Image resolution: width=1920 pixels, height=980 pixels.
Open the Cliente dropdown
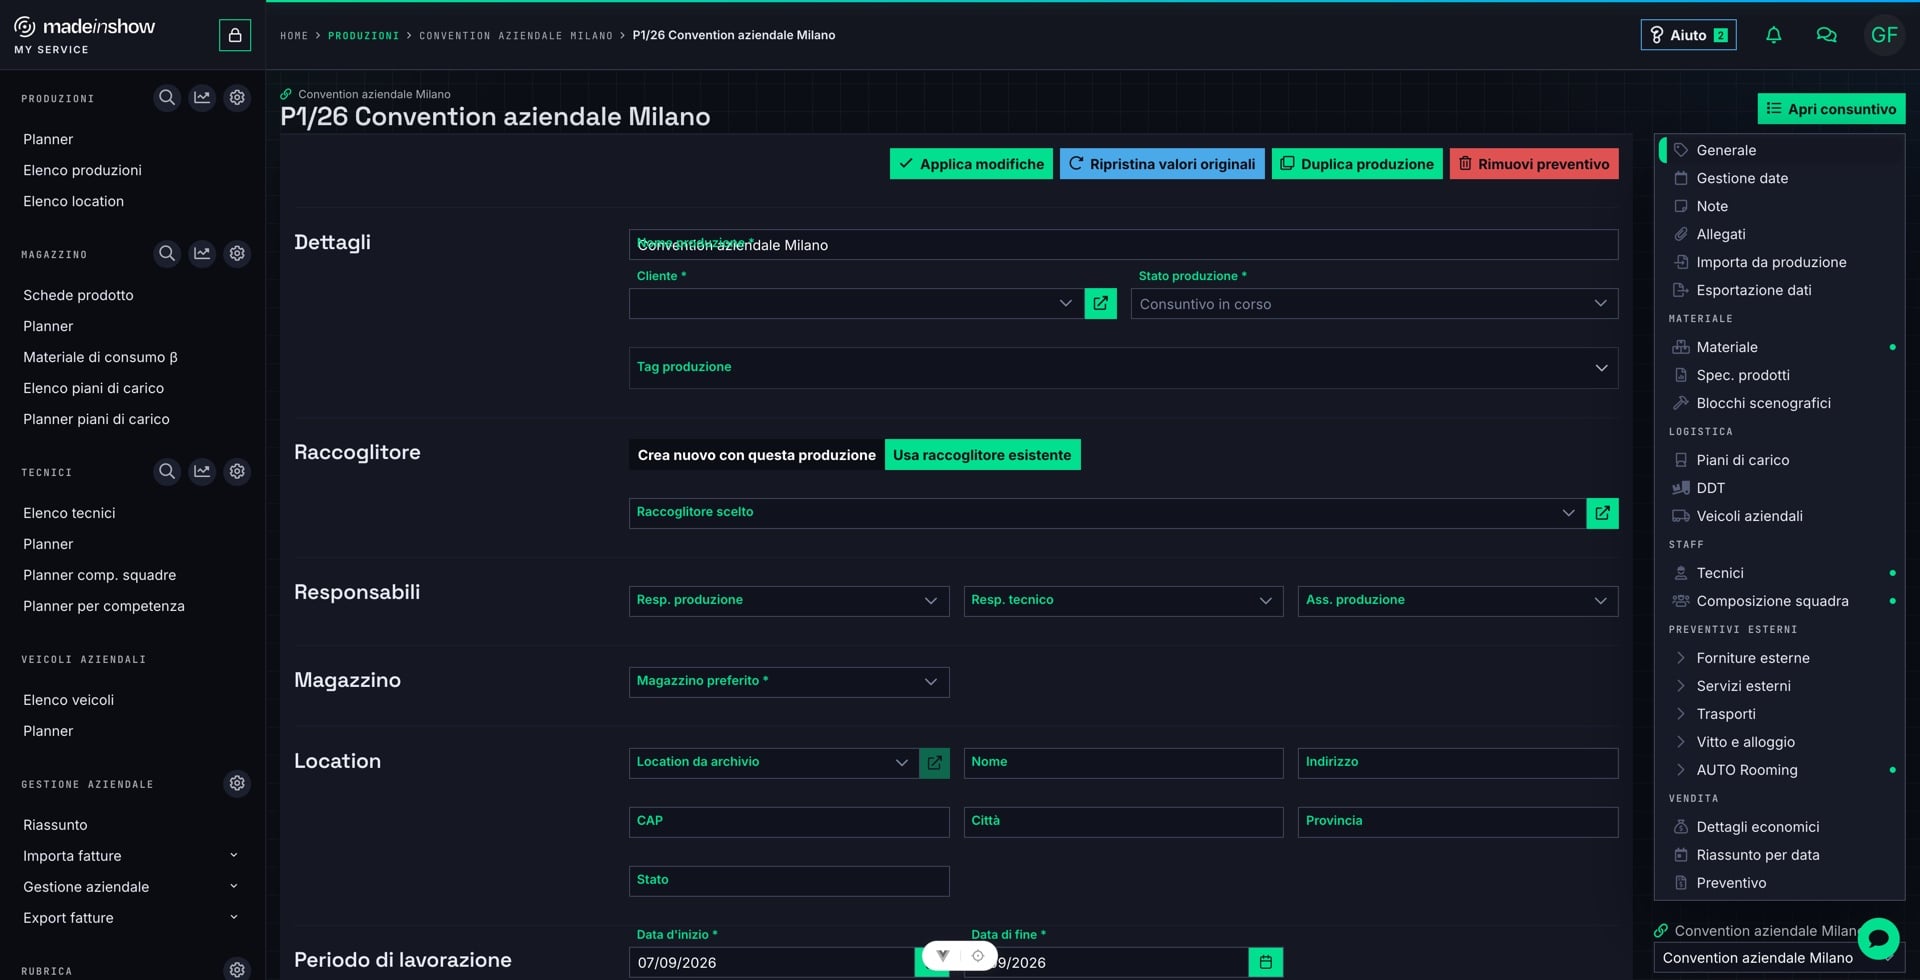pyautogui.click(x=856, y=303)
